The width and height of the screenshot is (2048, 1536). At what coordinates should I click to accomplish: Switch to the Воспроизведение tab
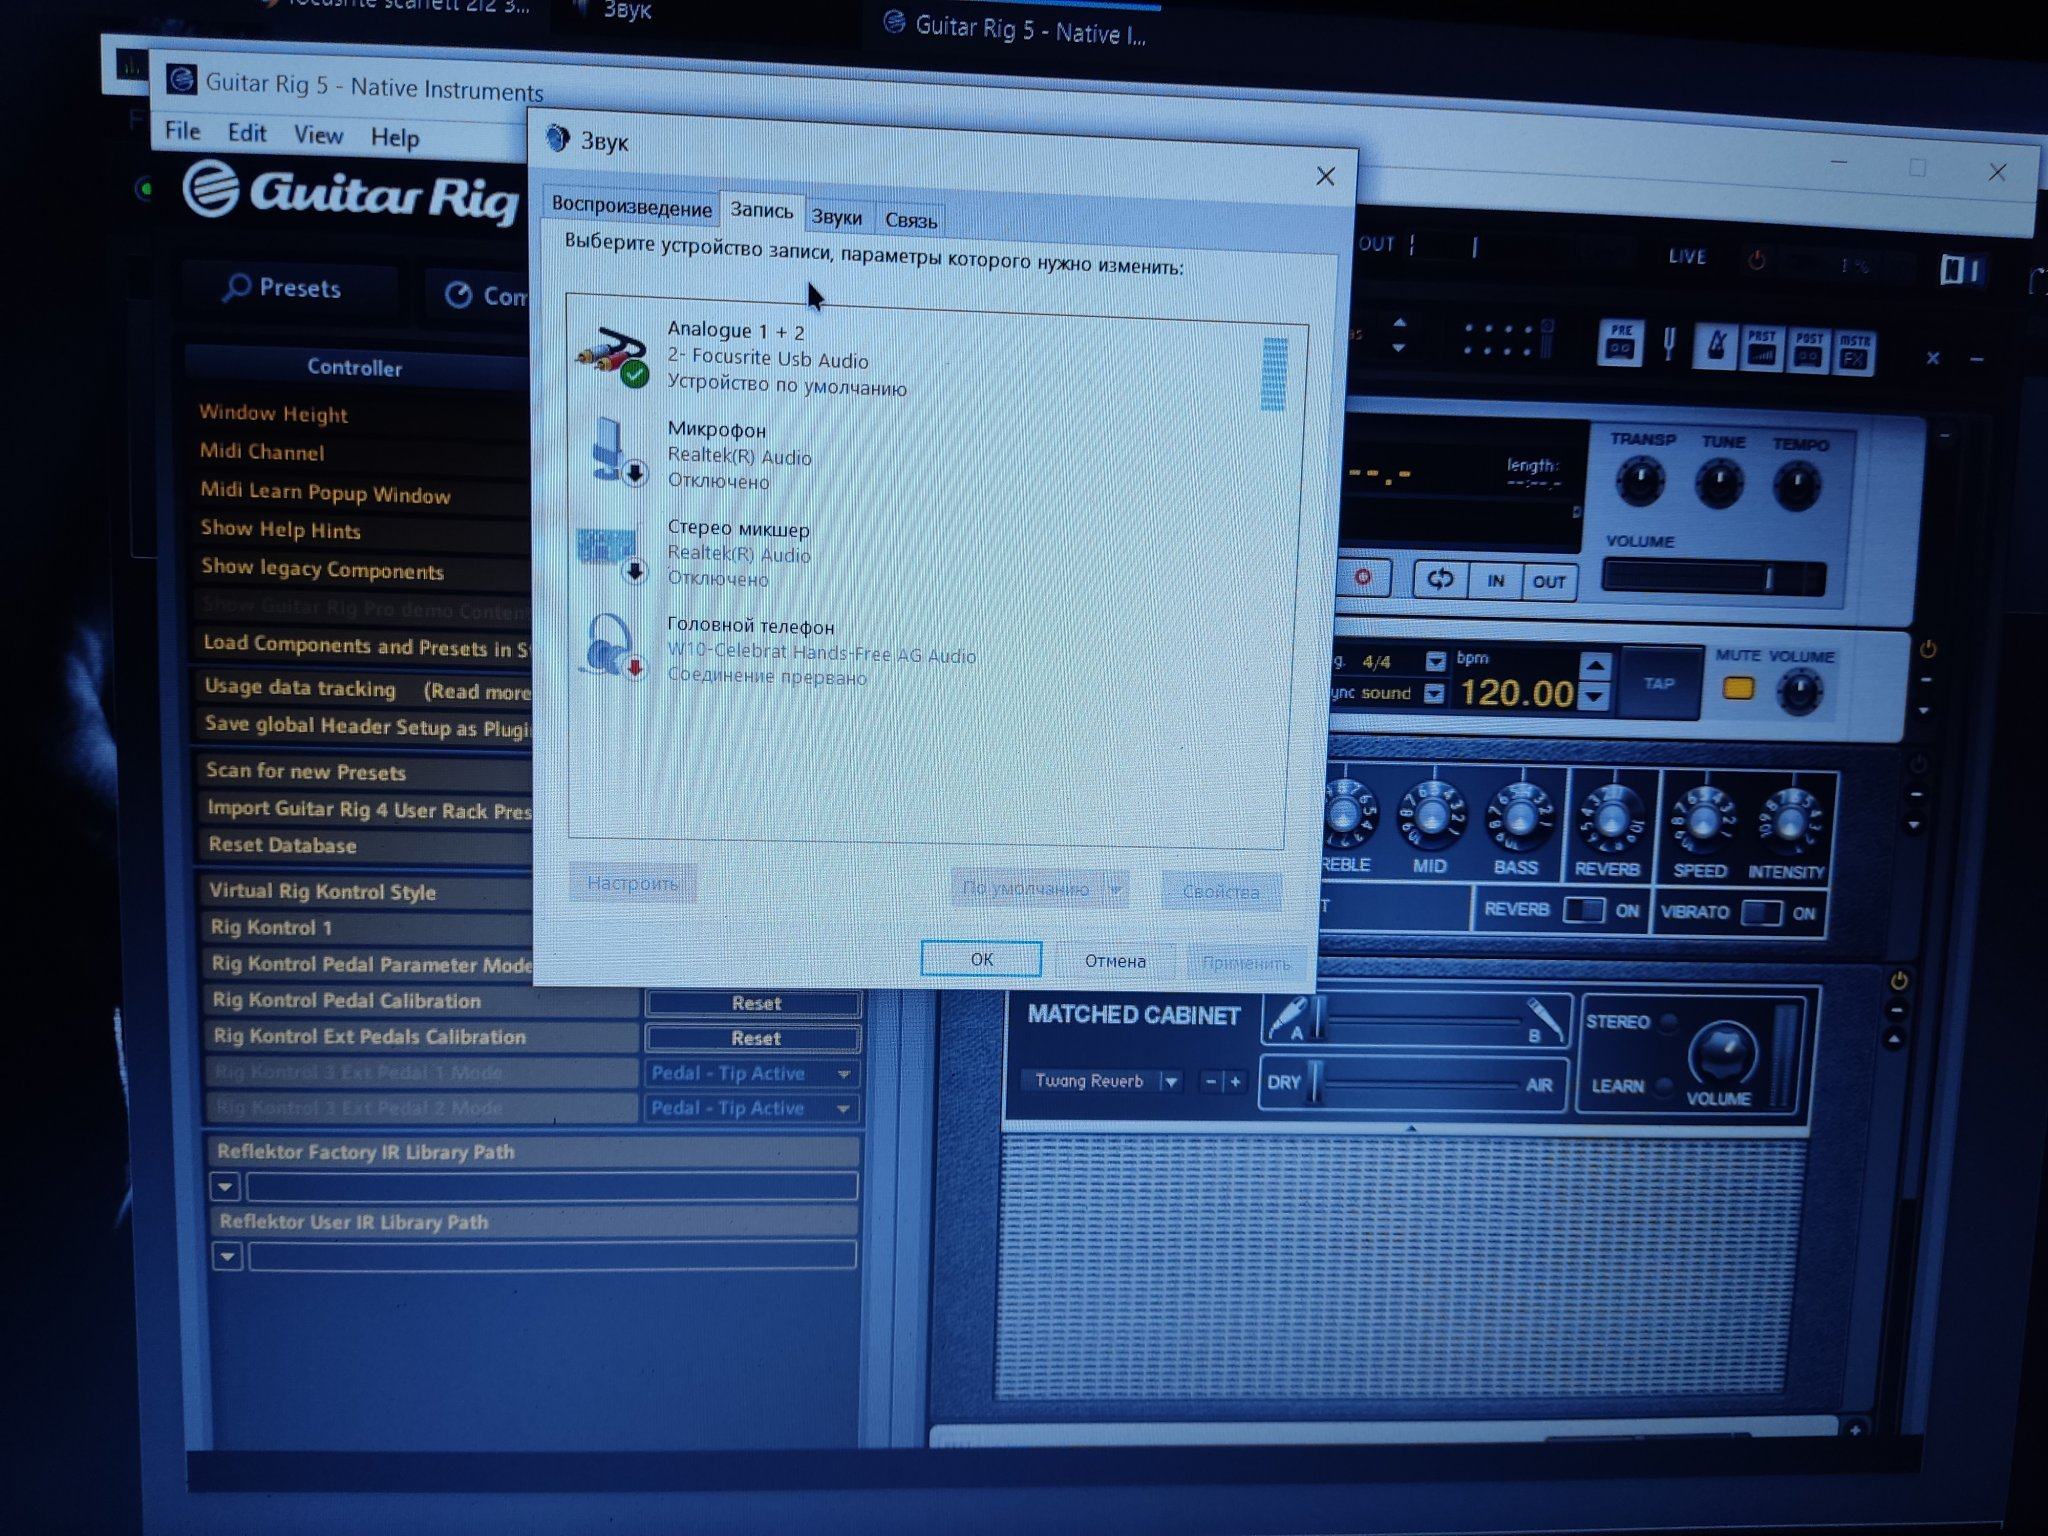click(x=631, y=207)
